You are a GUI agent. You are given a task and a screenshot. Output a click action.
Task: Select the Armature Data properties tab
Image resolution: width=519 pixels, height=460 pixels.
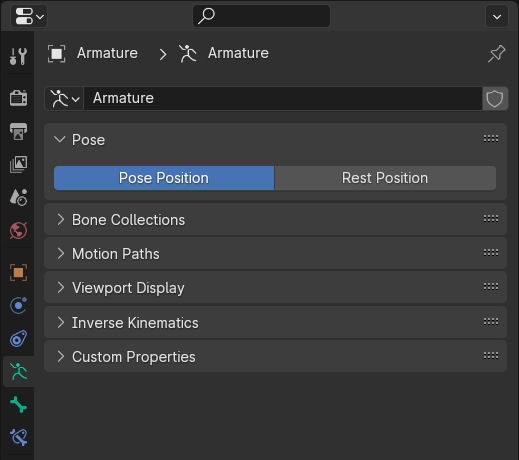(x=18, y=371)
